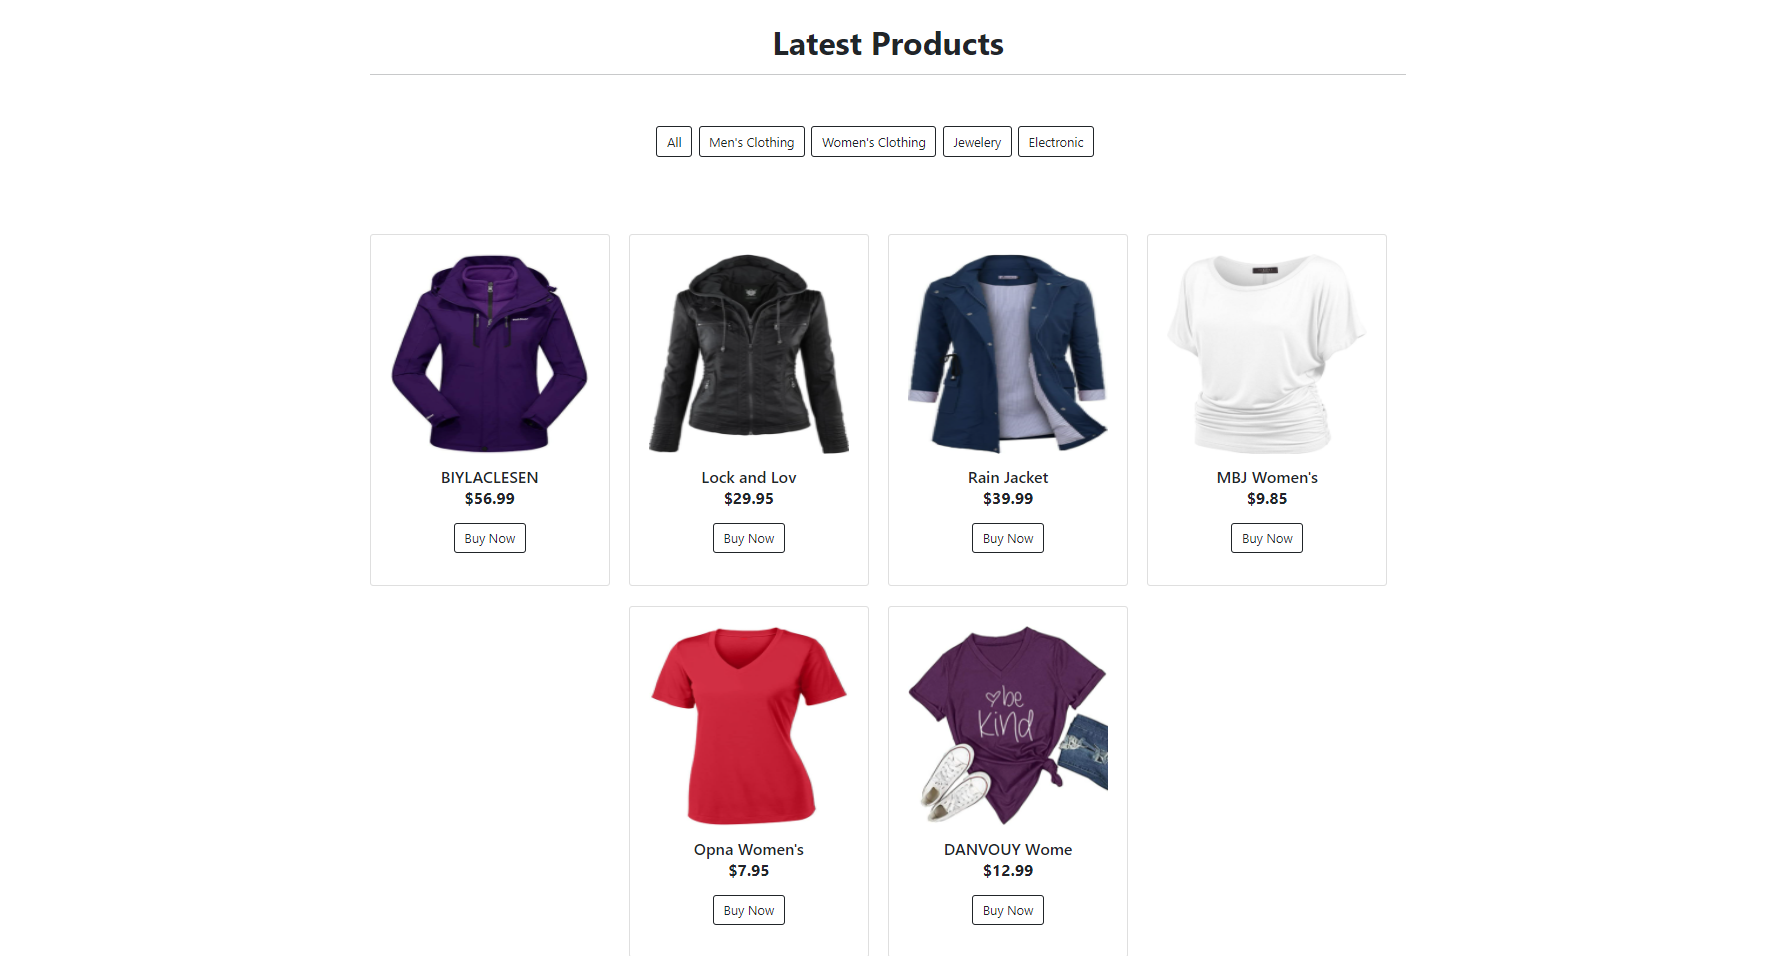The image size is (1773, 956).
Task: Buy Now for DANVOUY Wome shirt
Action: click(1008, 910)
